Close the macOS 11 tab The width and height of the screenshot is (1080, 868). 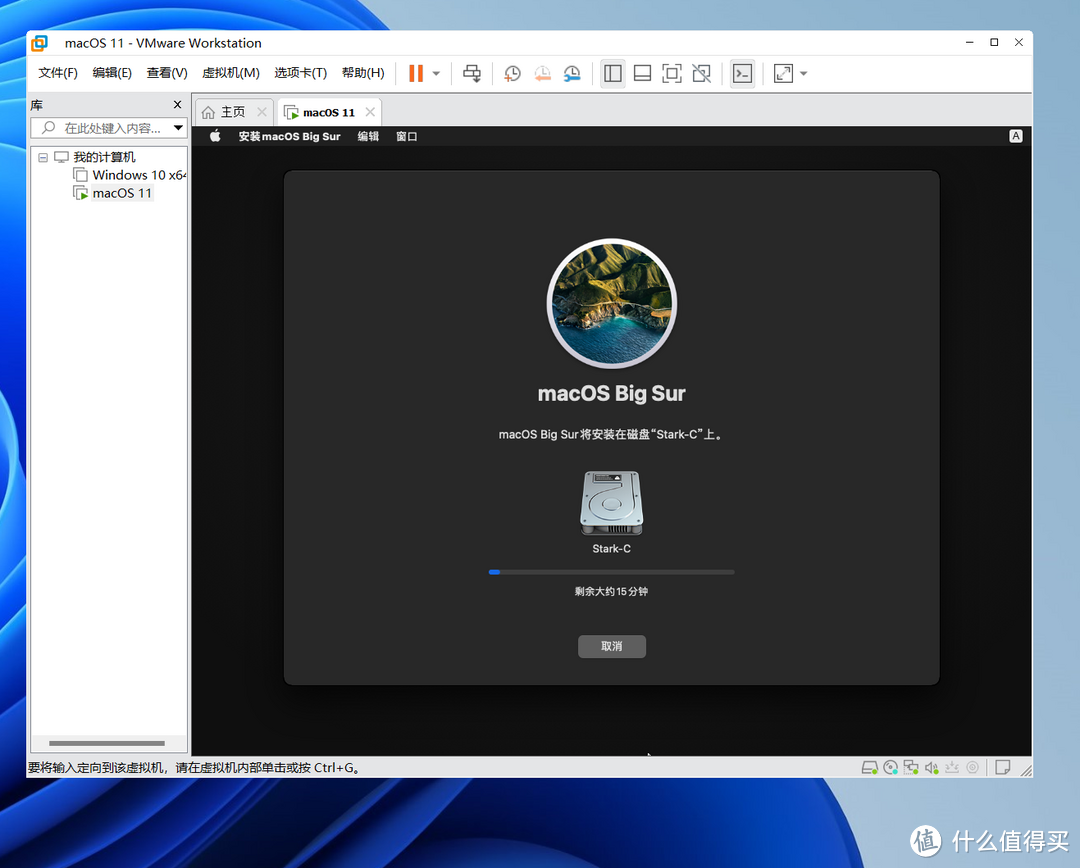(370, 112)
